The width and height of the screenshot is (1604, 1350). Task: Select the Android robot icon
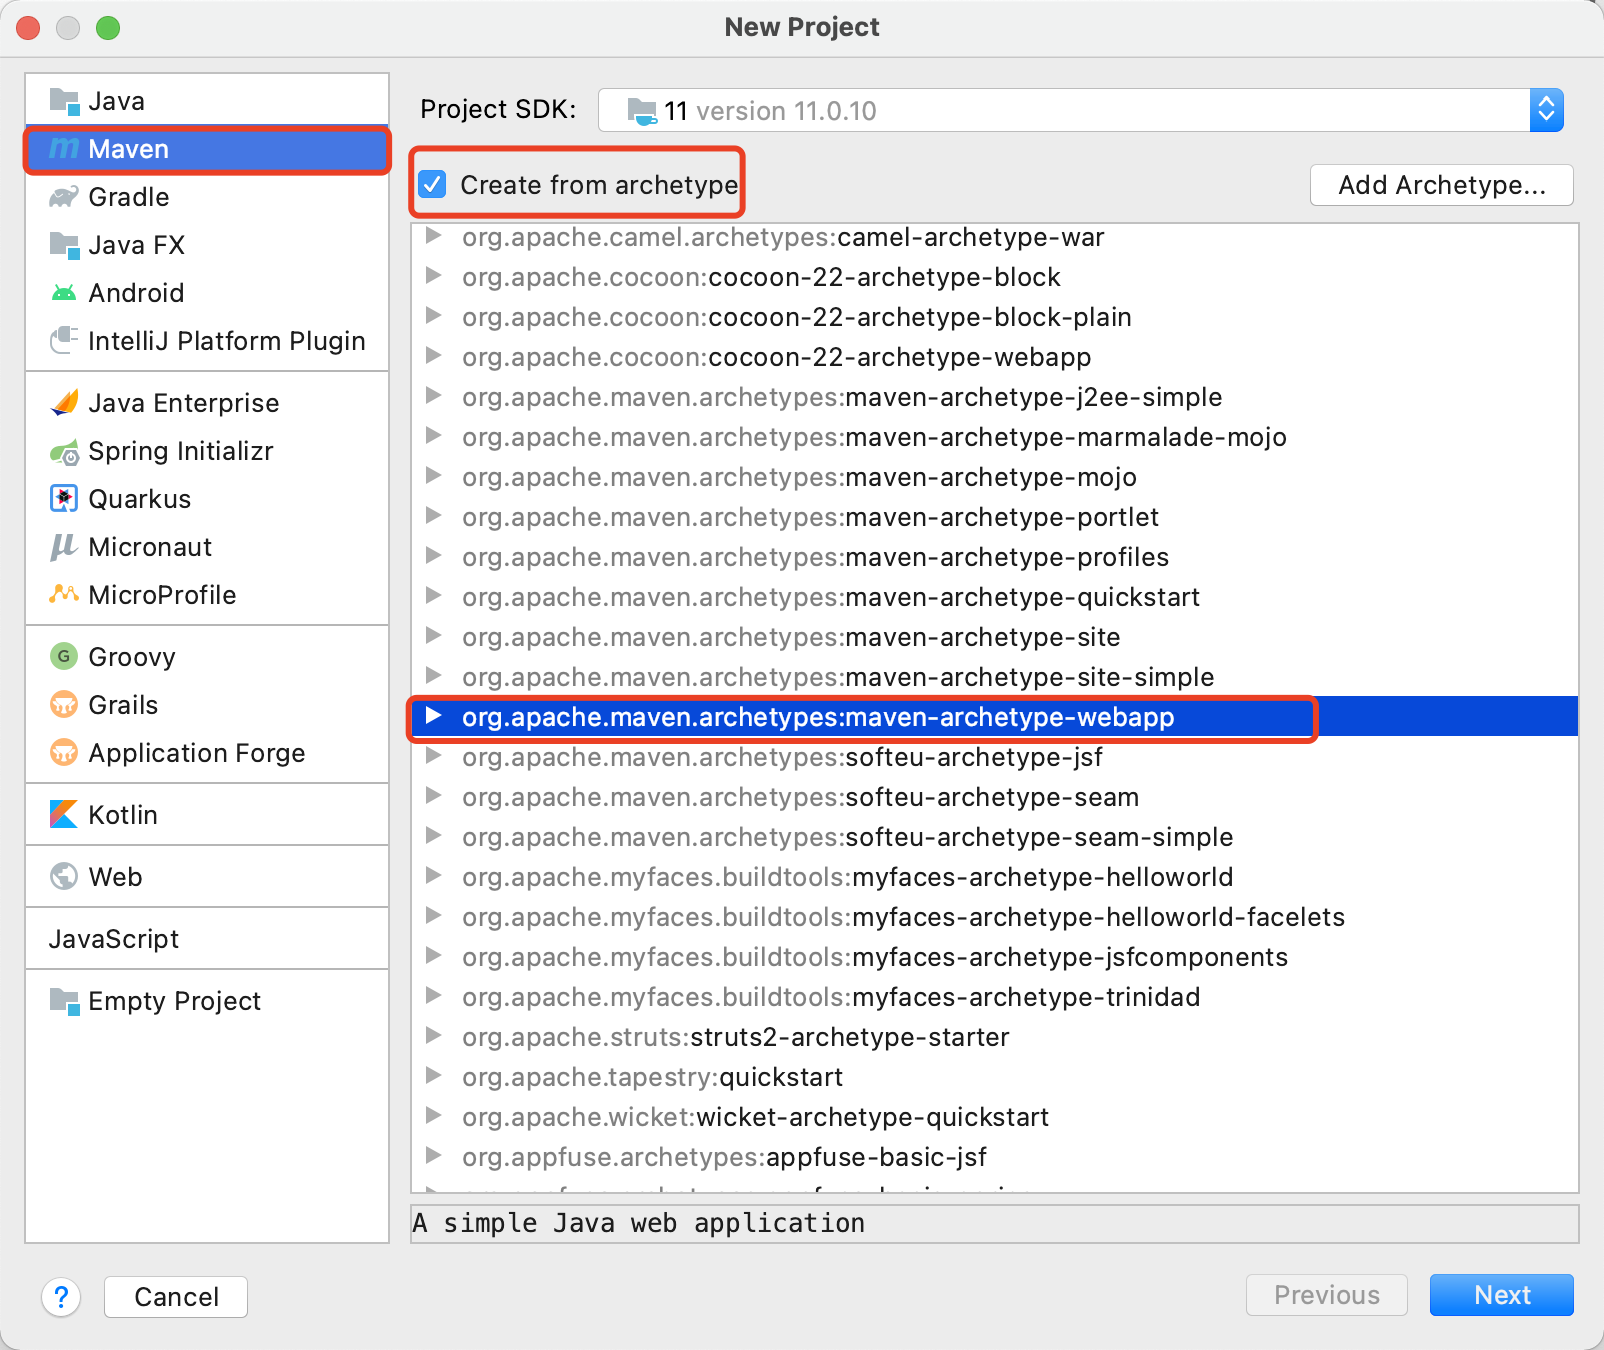63,292
